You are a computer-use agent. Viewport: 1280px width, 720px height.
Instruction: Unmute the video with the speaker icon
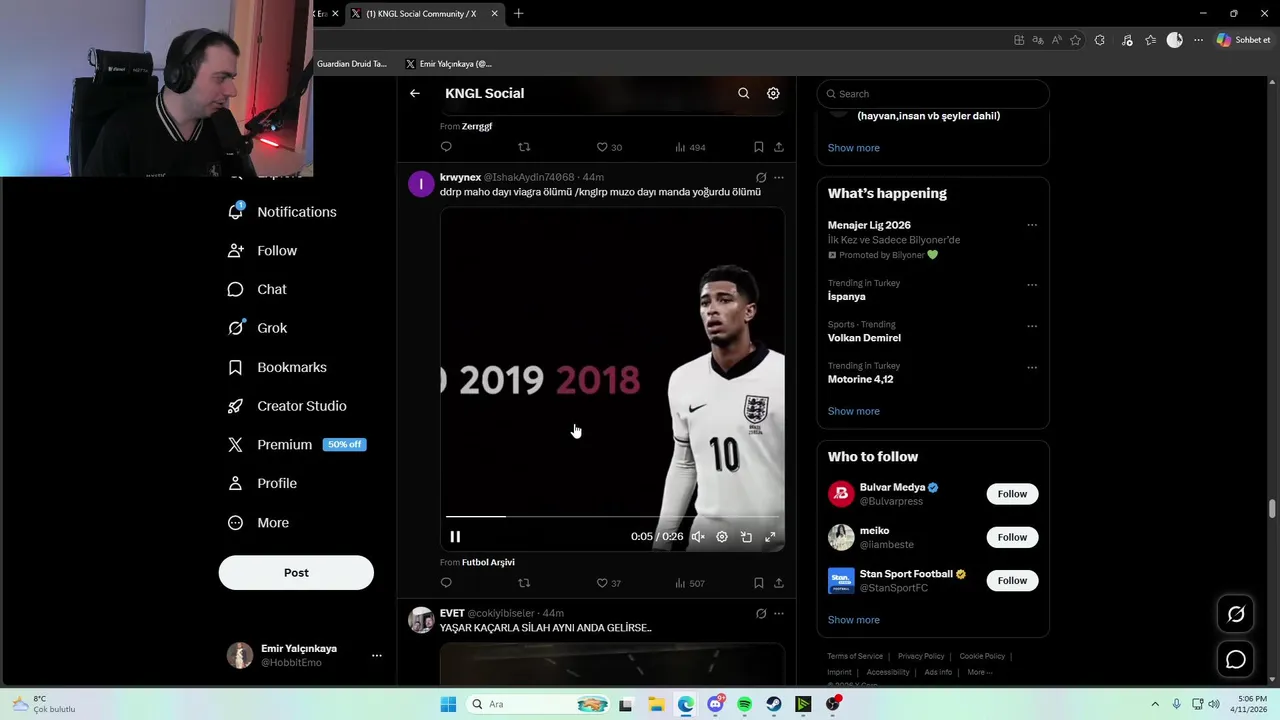(x=698, y=537)
